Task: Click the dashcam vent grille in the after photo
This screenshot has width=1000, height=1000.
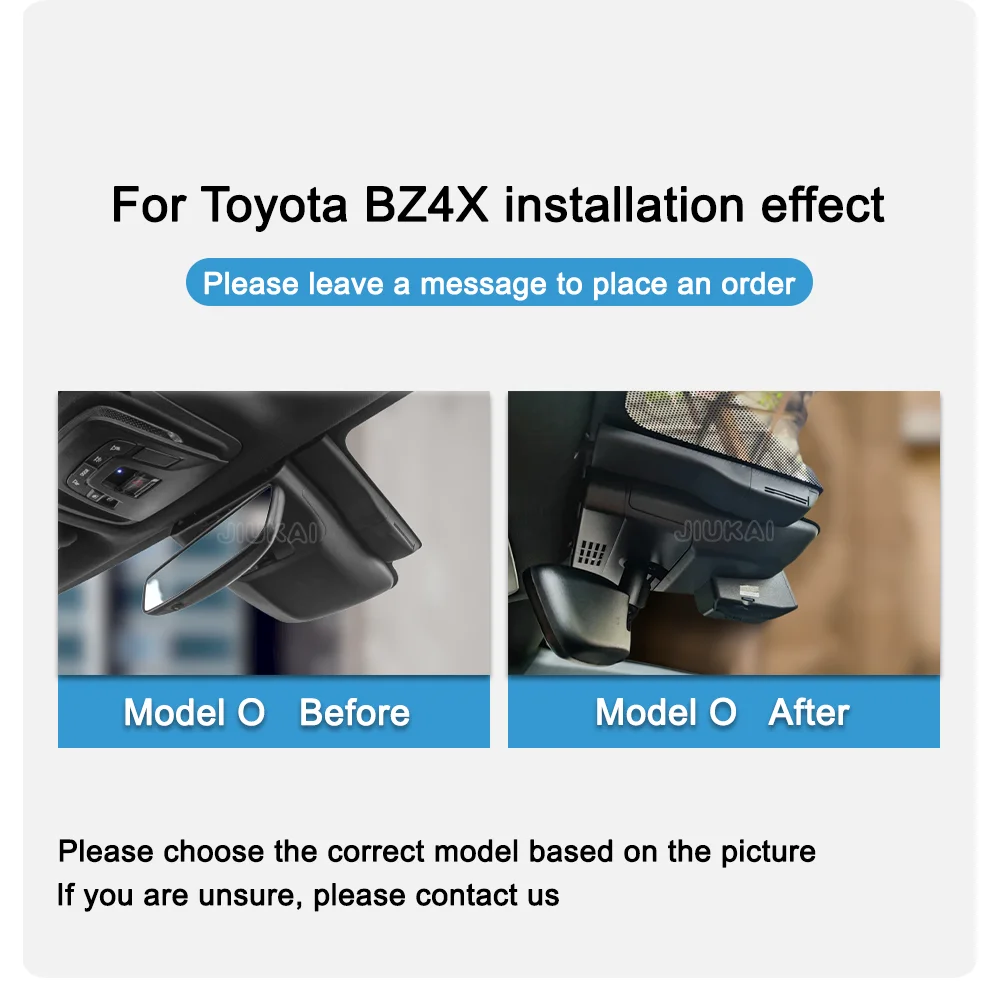Action: tap(591, 554)
